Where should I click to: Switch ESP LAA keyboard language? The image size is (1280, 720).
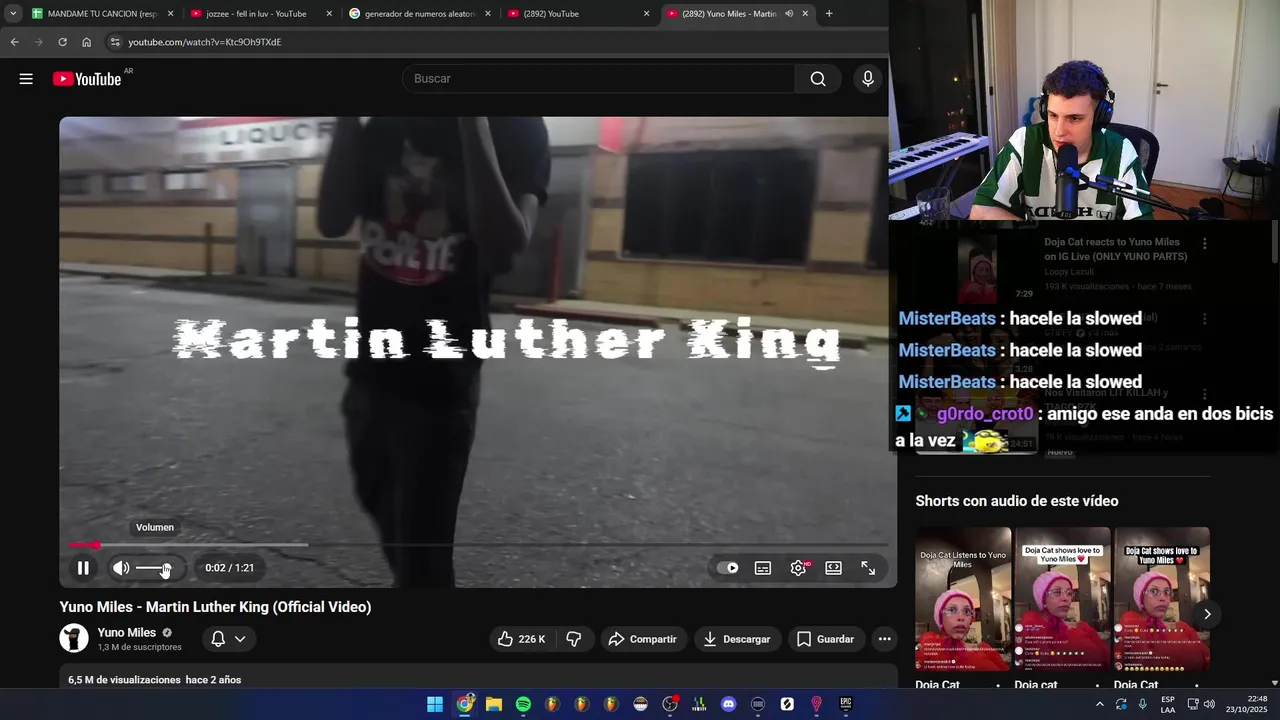1168,704
